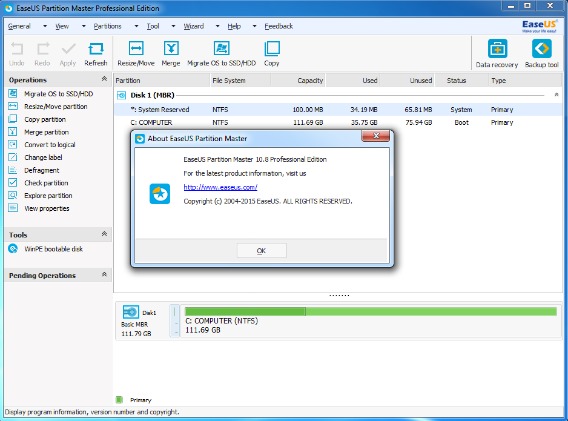
Task: Launch Migrate OS to SSD/HDD from toolbar
Action: coord(221,53)
